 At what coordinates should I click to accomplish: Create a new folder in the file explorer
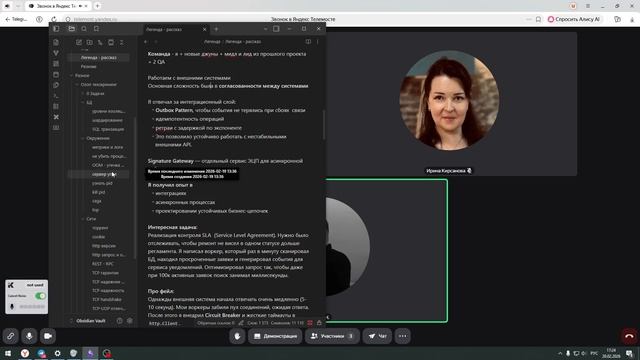(89, 42)
